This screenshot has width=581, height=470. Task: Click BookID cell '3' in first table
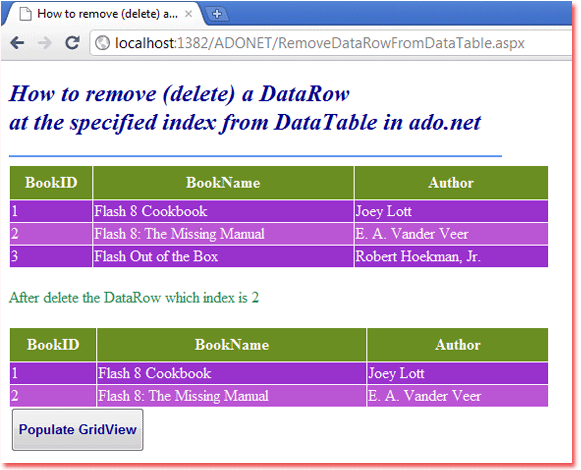click(51, 256)
